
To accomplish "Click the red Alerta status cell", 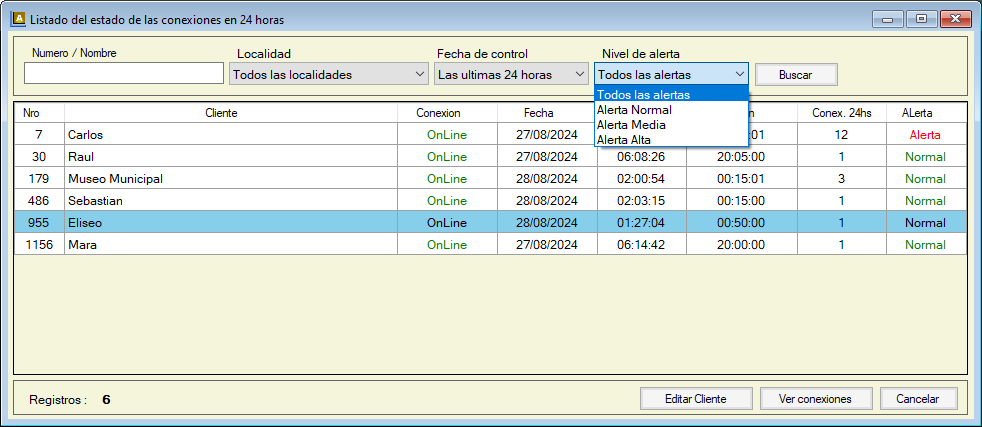I will pyautogui.click(x=925, y=134).
